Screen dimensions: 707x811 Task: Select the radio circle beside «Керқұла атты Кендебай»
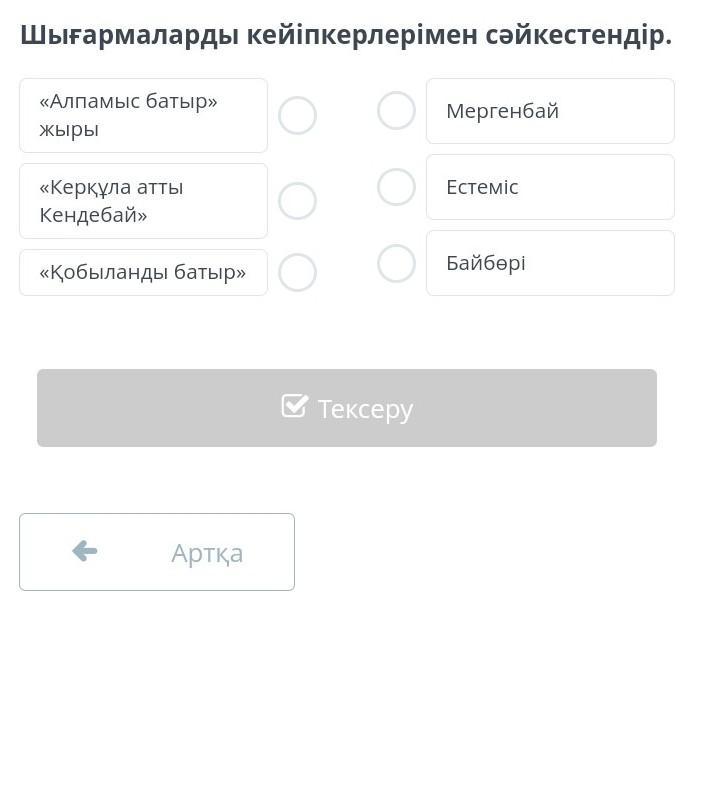tap(297, 201)
